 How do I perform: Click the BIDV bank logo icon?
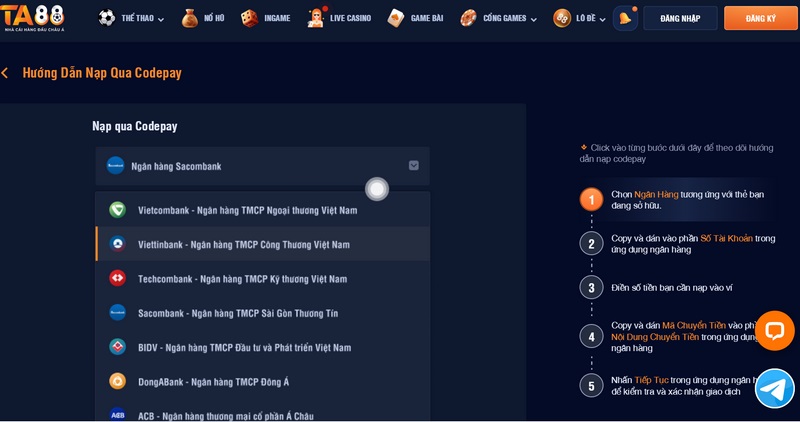pyautogui.click(x=117, y=347)
